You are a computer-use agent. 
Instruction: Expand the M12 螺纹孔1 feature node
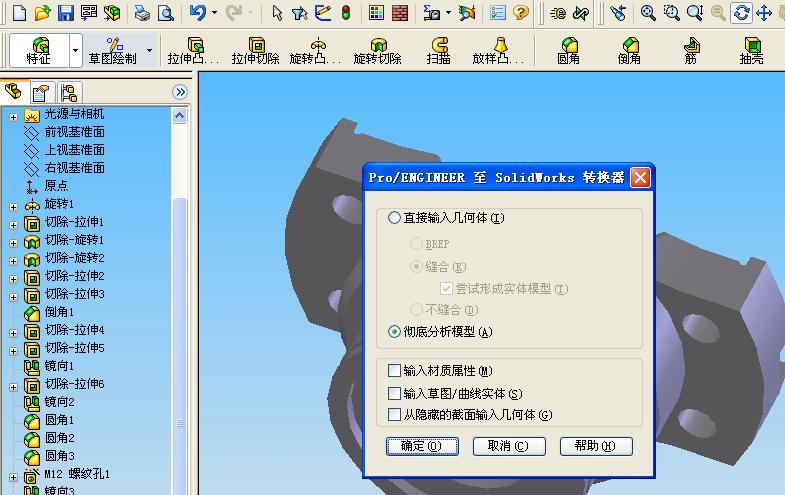[x=14, y=477]
